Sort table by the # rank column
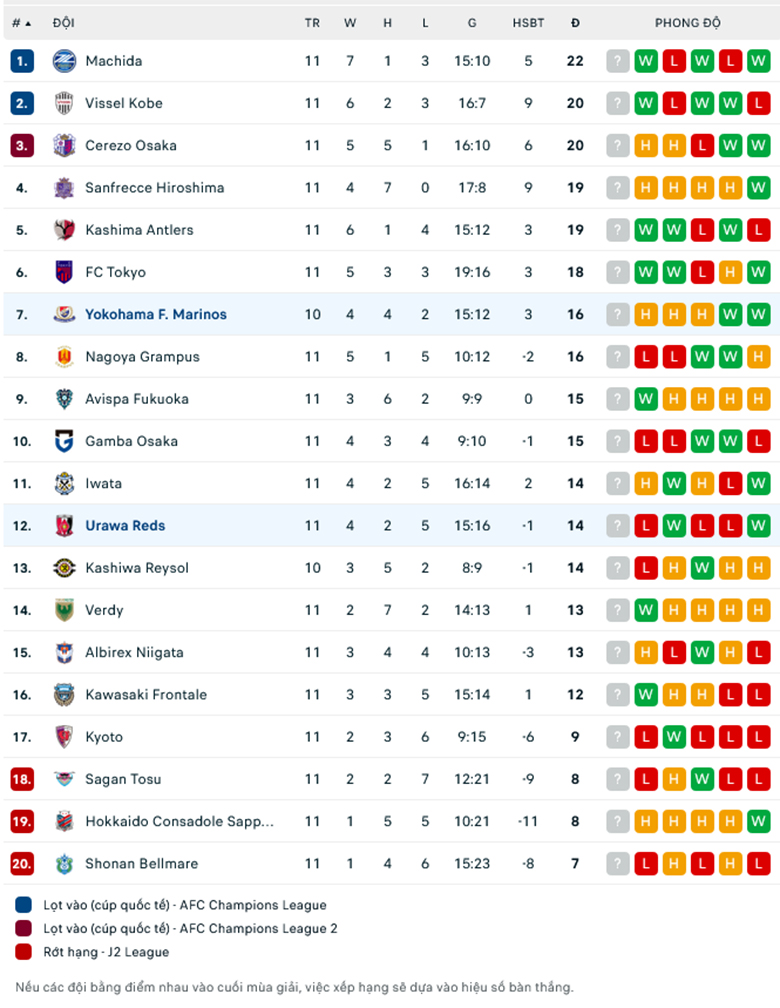 [x=21, y=23]
